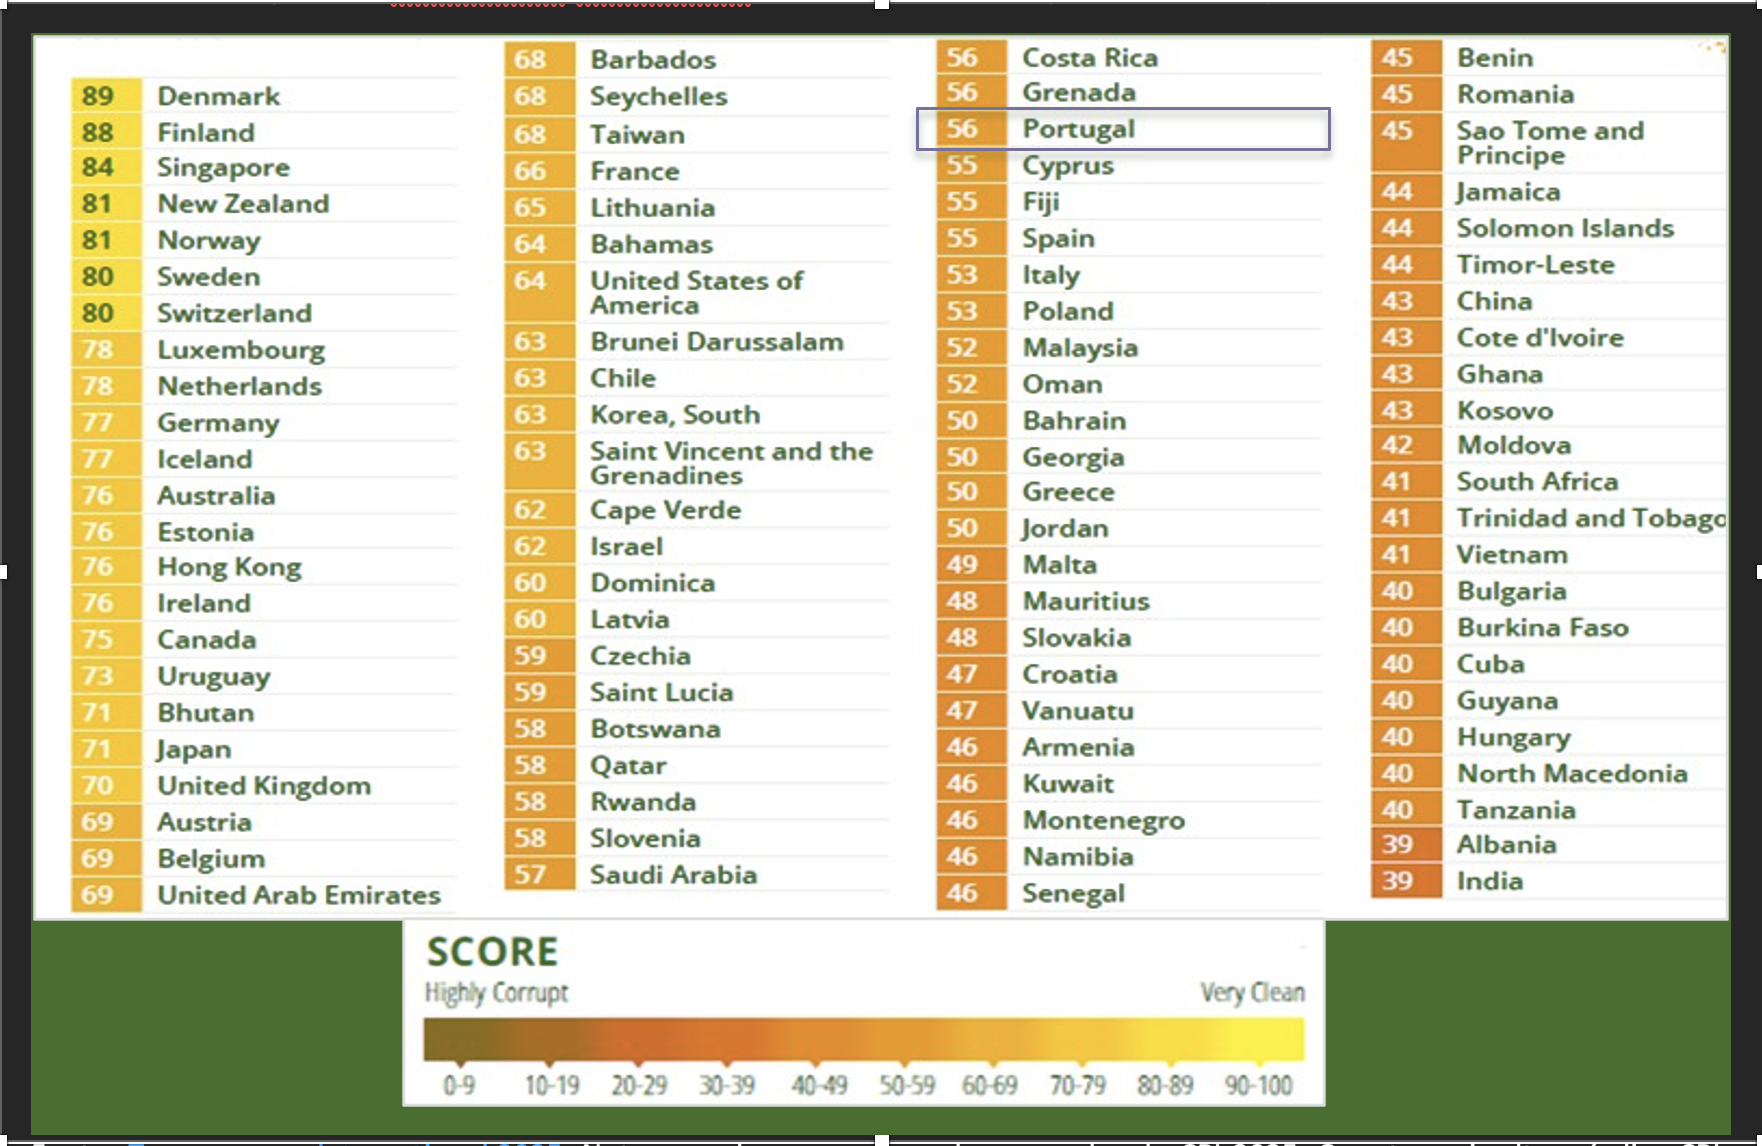Screen dimensions: 1762x1146
Task: Click the left-middle image resize handle
Action: [x=3, y=572]
